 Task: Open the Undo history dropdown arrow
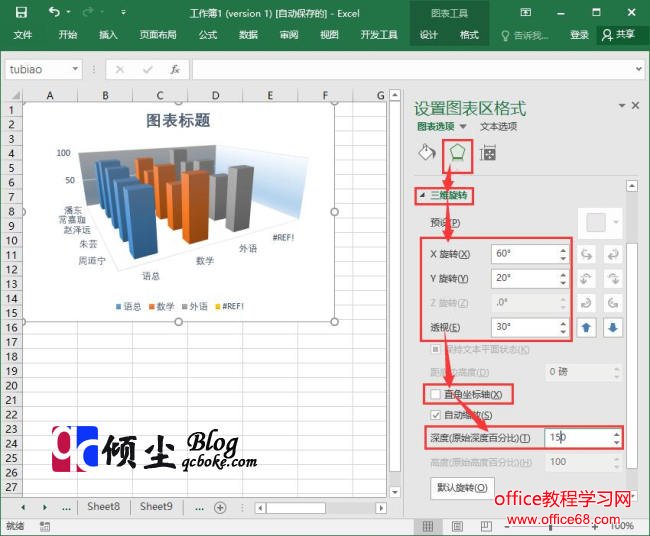tap(68, 12)
